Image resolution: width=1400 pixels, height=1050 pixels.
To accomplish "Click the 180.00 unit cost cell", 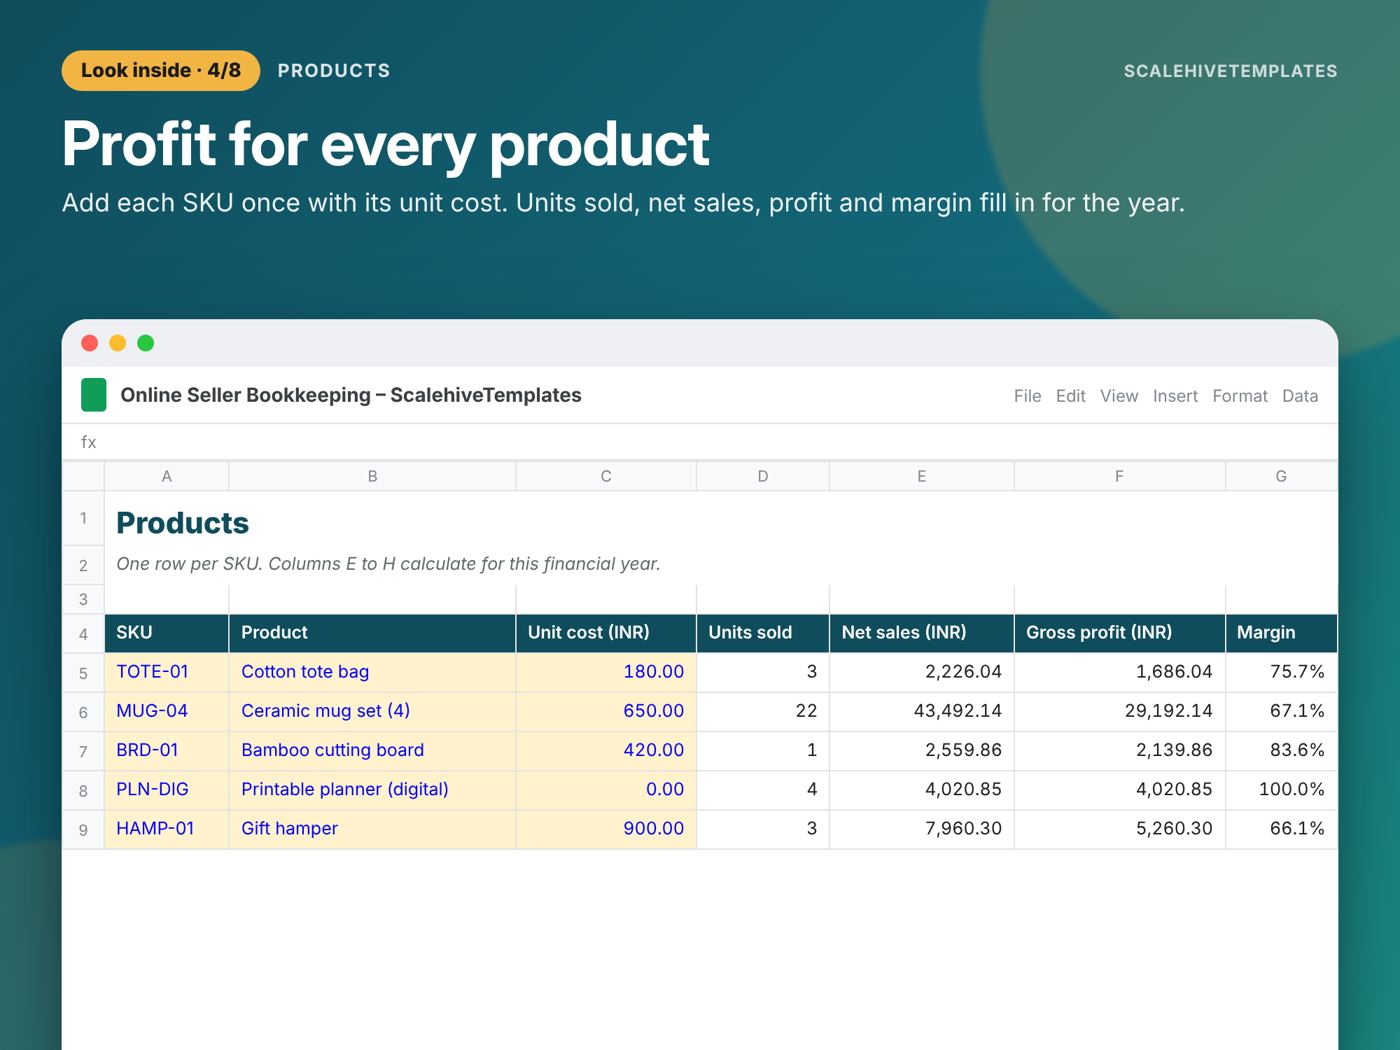I will coord(606,672).
